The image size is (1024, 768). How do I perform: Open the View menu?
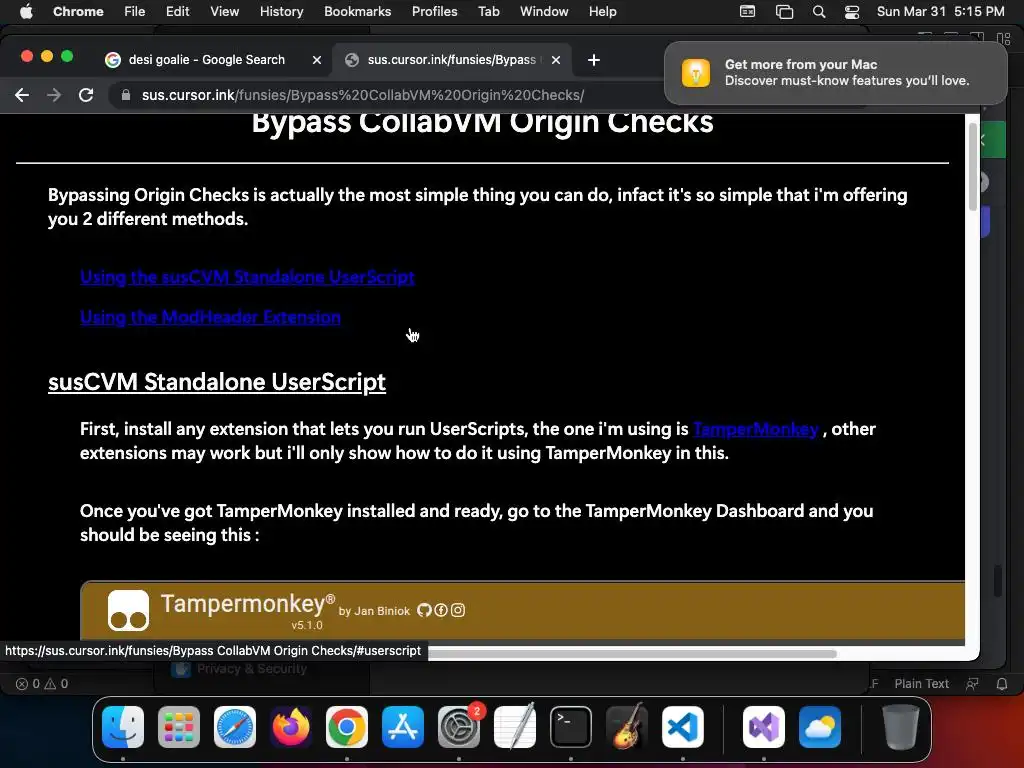pyautogui.click(x=224, y=12)
